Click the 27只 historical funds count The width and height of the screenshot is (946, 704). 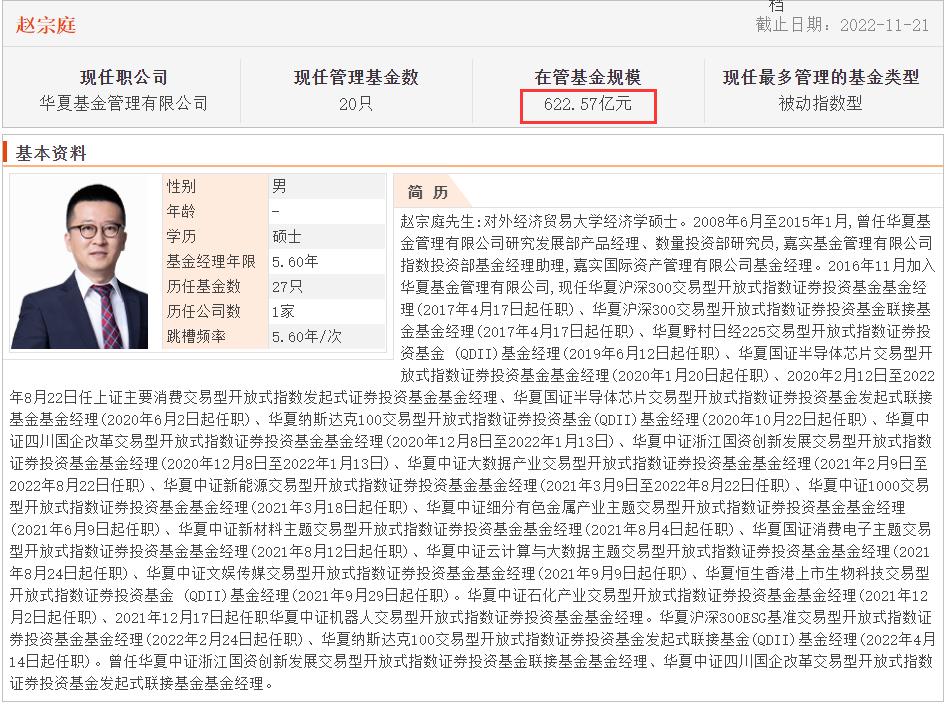pos(287,286)
